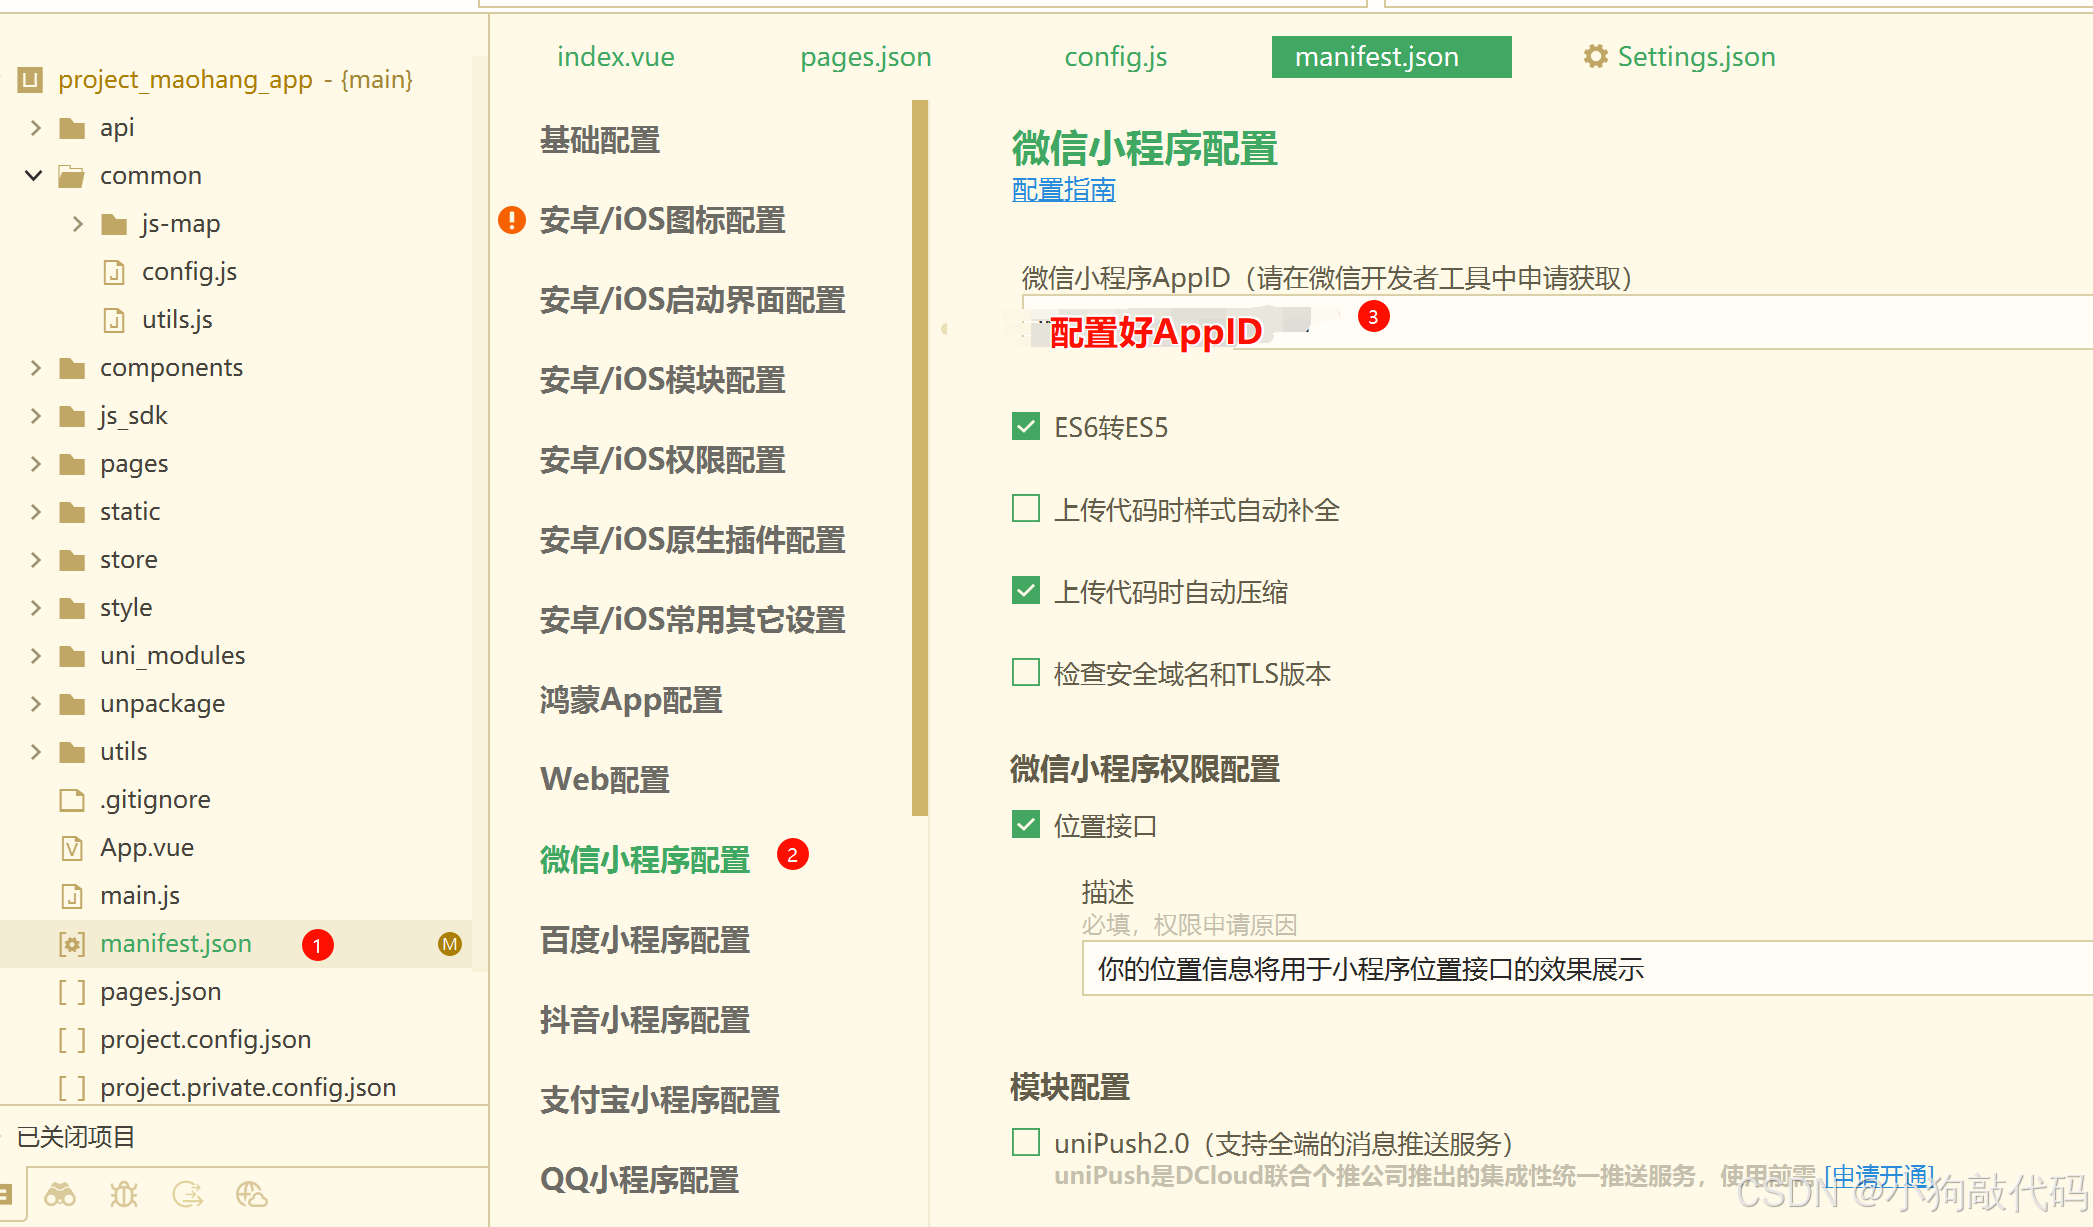Screen dimensions: 2093x1227
Task: Open the binoculars search icon in bottom bar
Action: coord(60,1194)
